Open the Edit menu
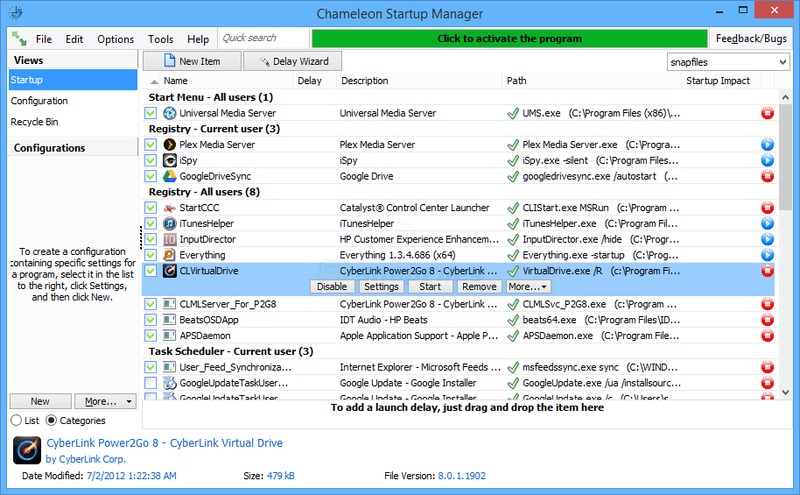This screenshot has width=800, height=495. (74, 39)
